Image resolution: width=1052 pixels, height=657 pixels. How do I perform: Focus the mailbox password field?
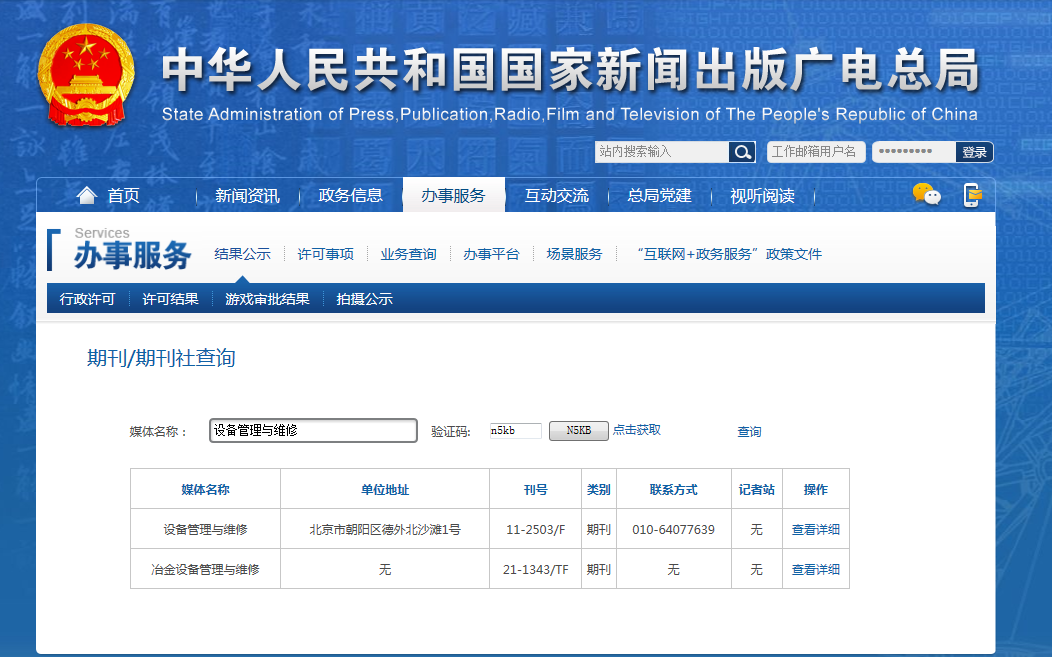click(x=914, y=152)
